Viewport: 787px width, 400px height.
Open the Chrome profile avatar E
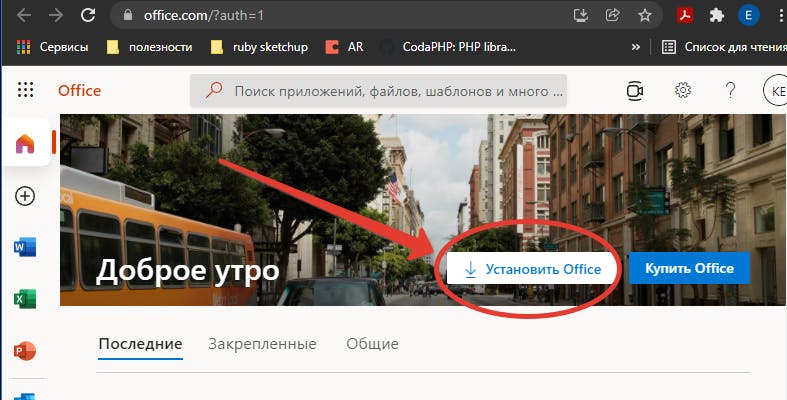pos(748,16)
